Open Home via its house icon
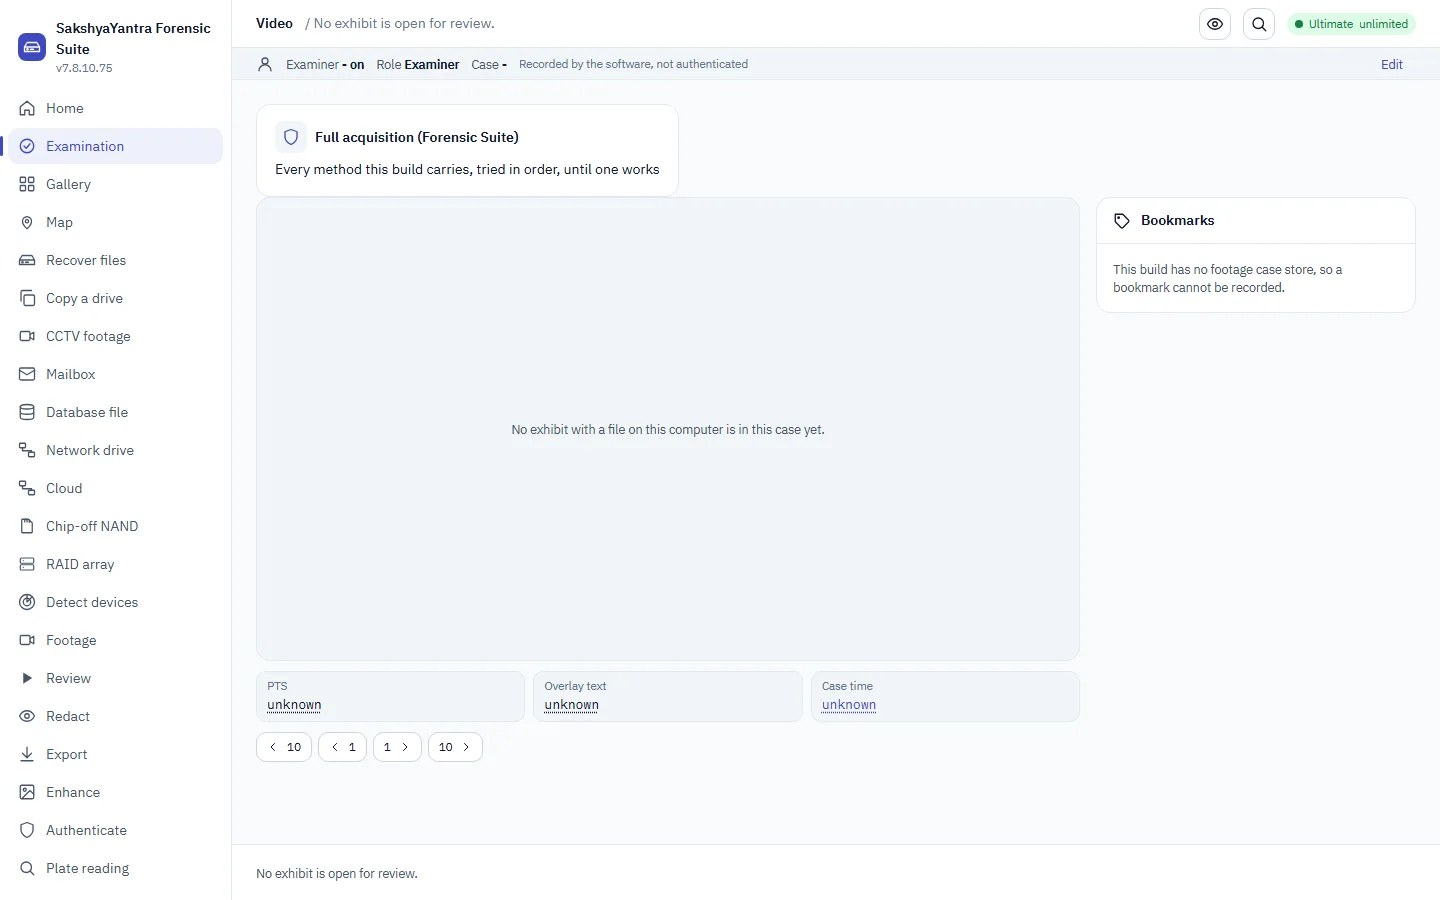The height and width of the screenshot is (900, 1440). pyautogui.click(x=27, y=108)
